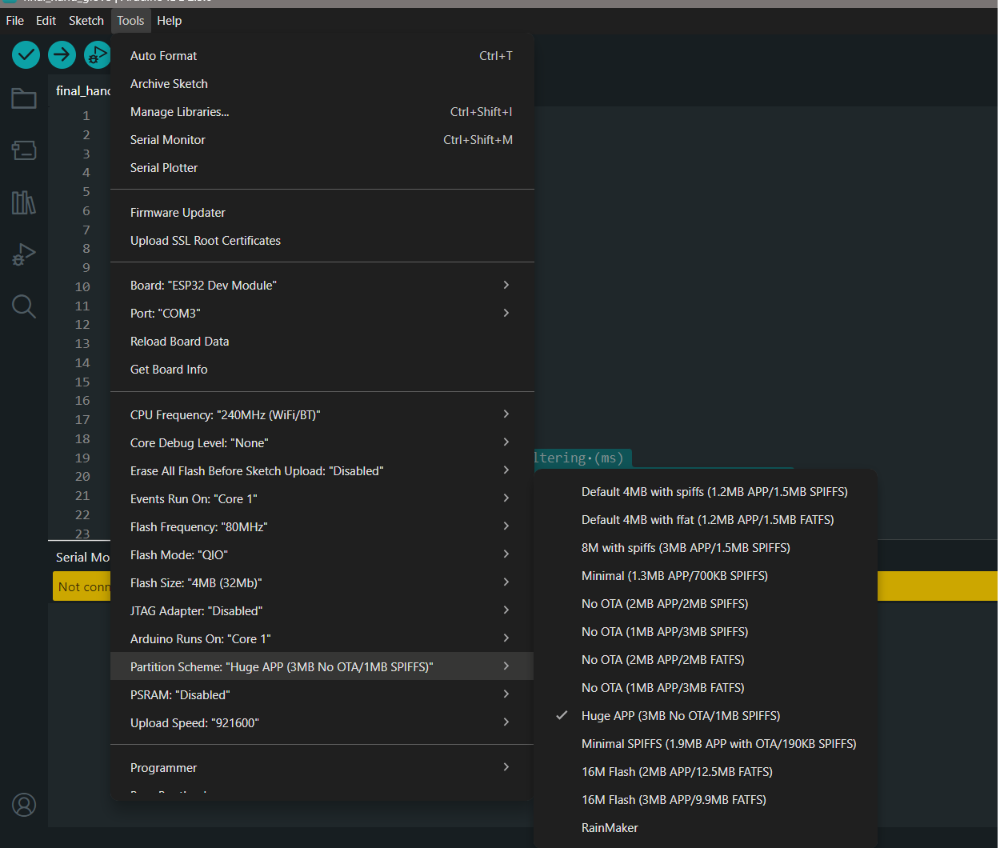
Task: Select the final_hand sketch tab
Action: 82,91
